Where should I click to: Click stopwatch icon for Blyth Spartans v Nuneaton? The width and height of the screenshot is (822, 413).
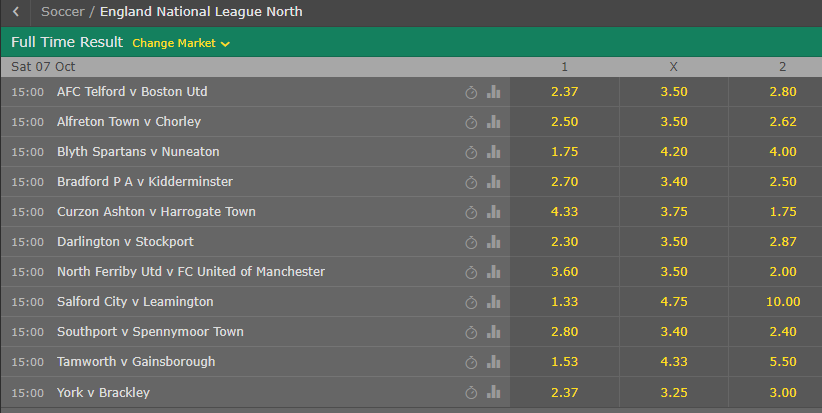point(472,152)
